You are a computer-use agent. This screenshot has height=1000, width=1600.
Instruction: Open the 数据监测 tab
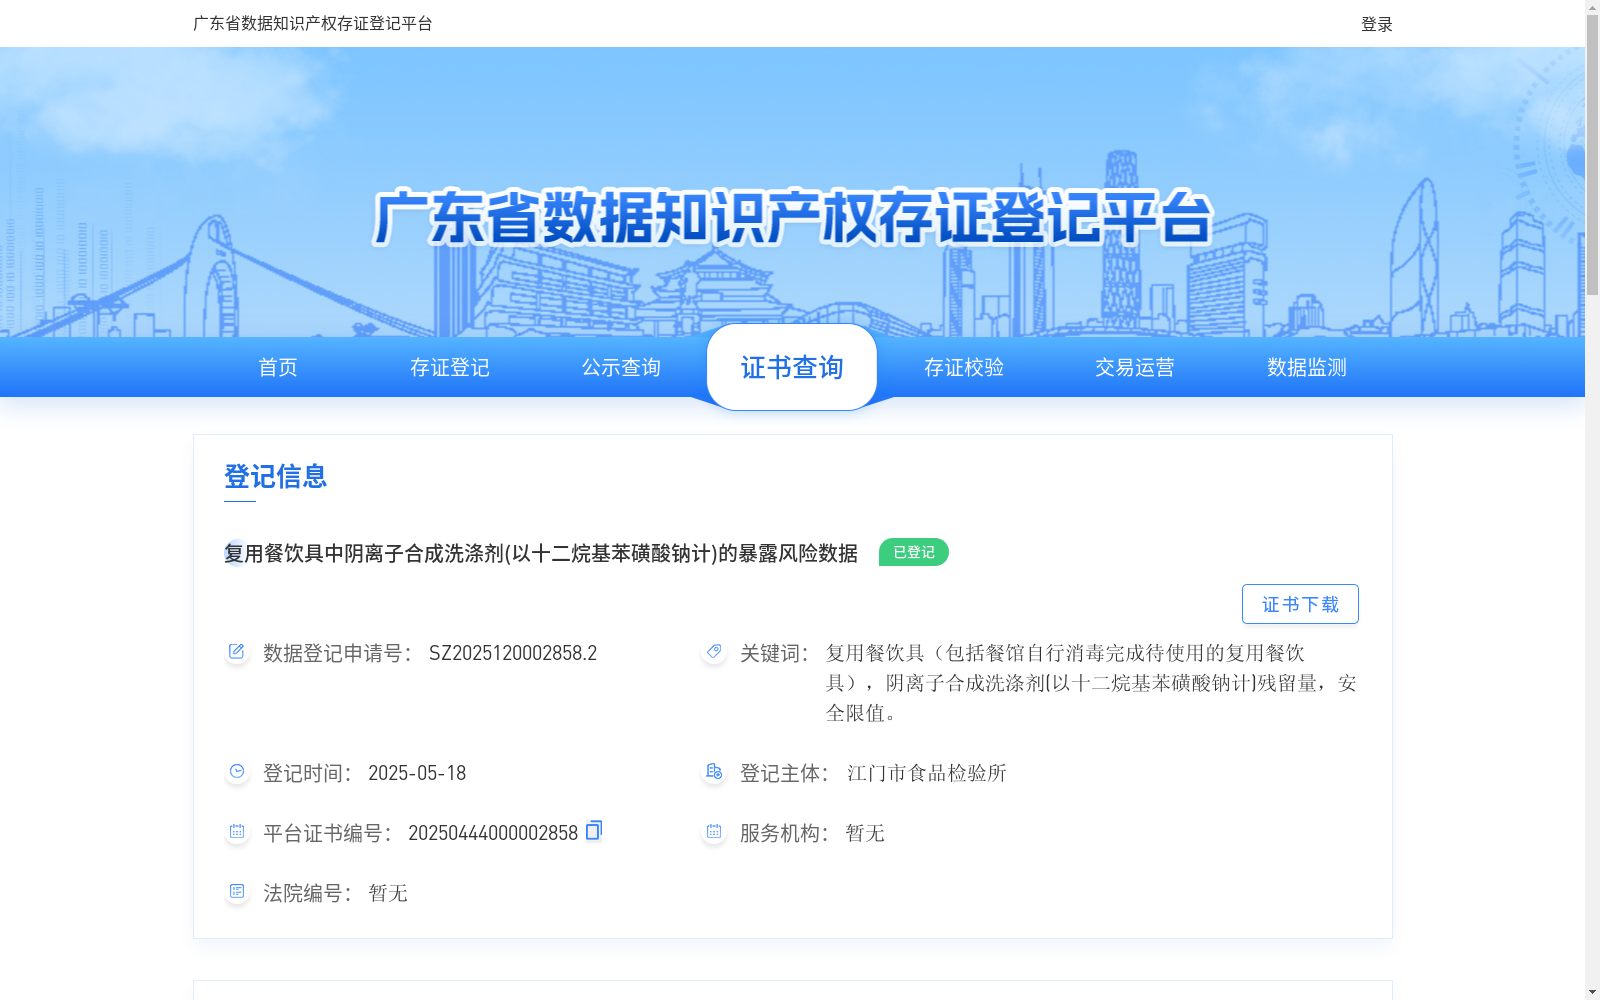coord(1307,367)
